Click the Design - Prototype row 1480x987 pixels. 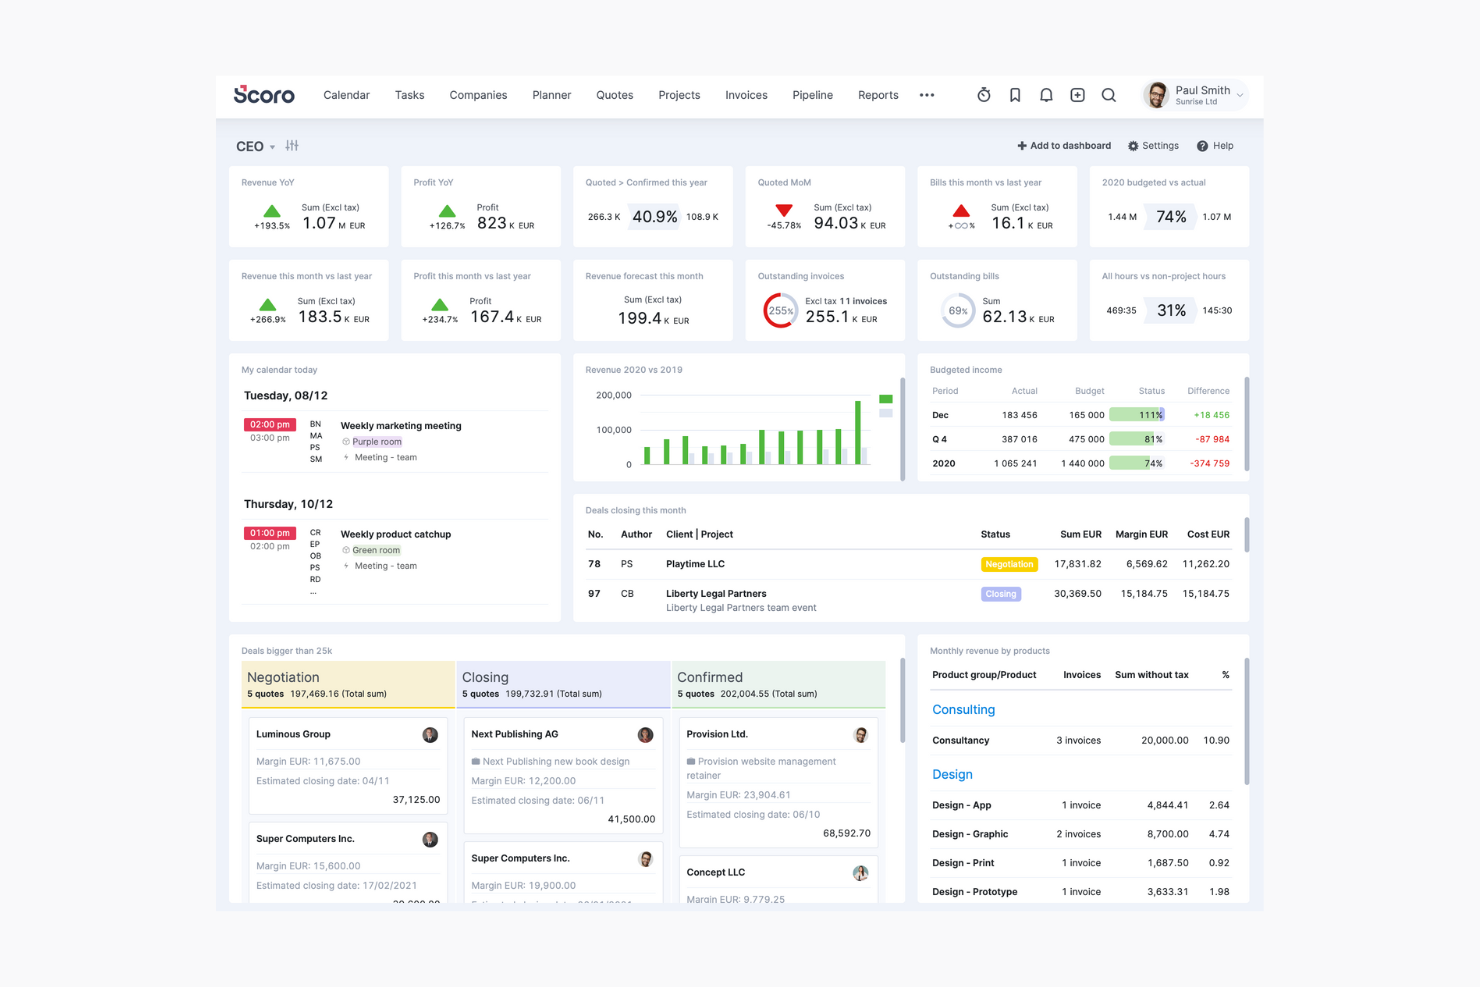tap(1081, 892)
